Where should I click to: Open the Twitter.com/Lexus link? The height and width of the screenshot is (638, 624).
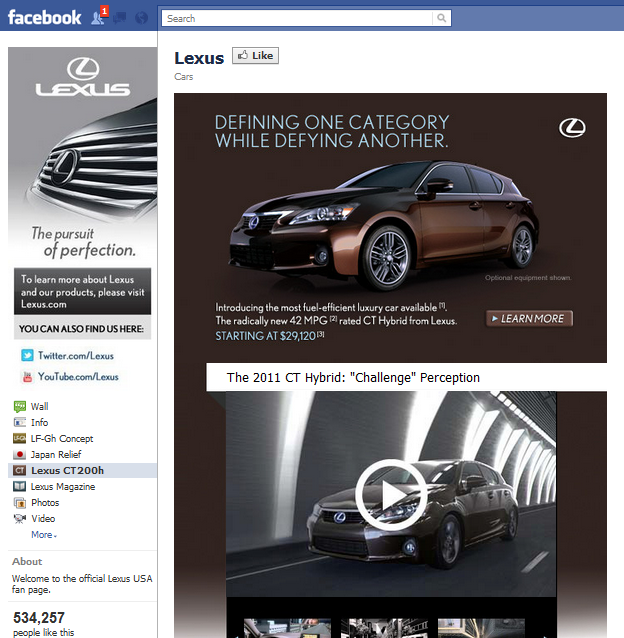pyautogui.click(x=76, y=356)
